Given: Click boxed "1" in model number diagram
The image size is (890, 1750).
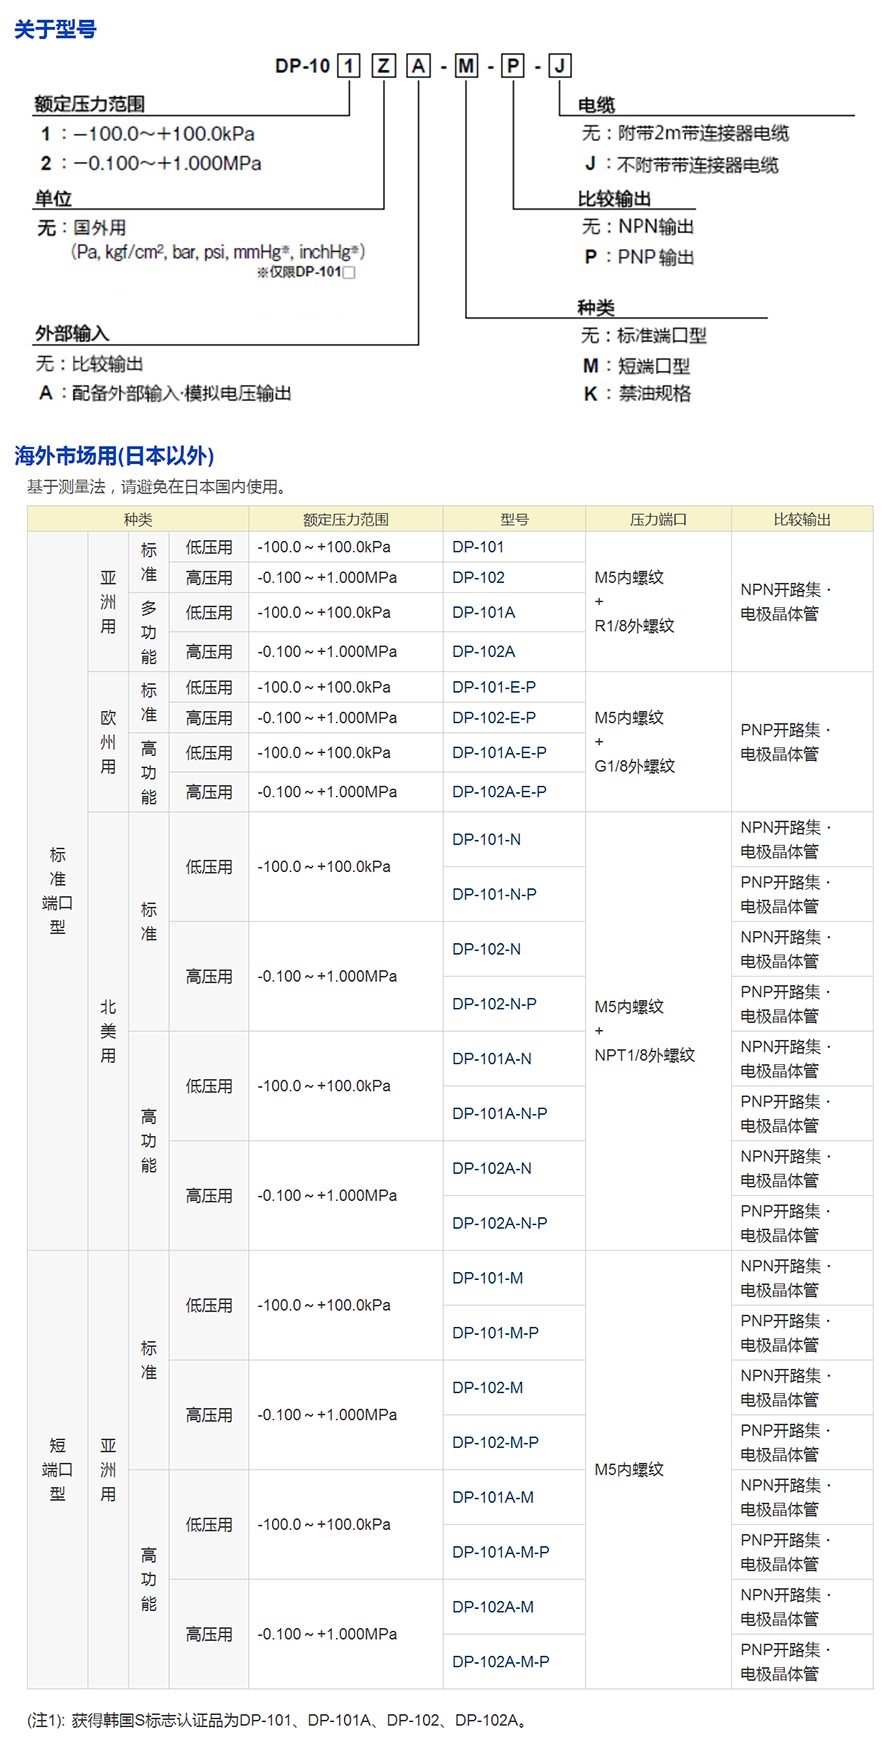Looking at the screenshot, I should coord(349,66).
